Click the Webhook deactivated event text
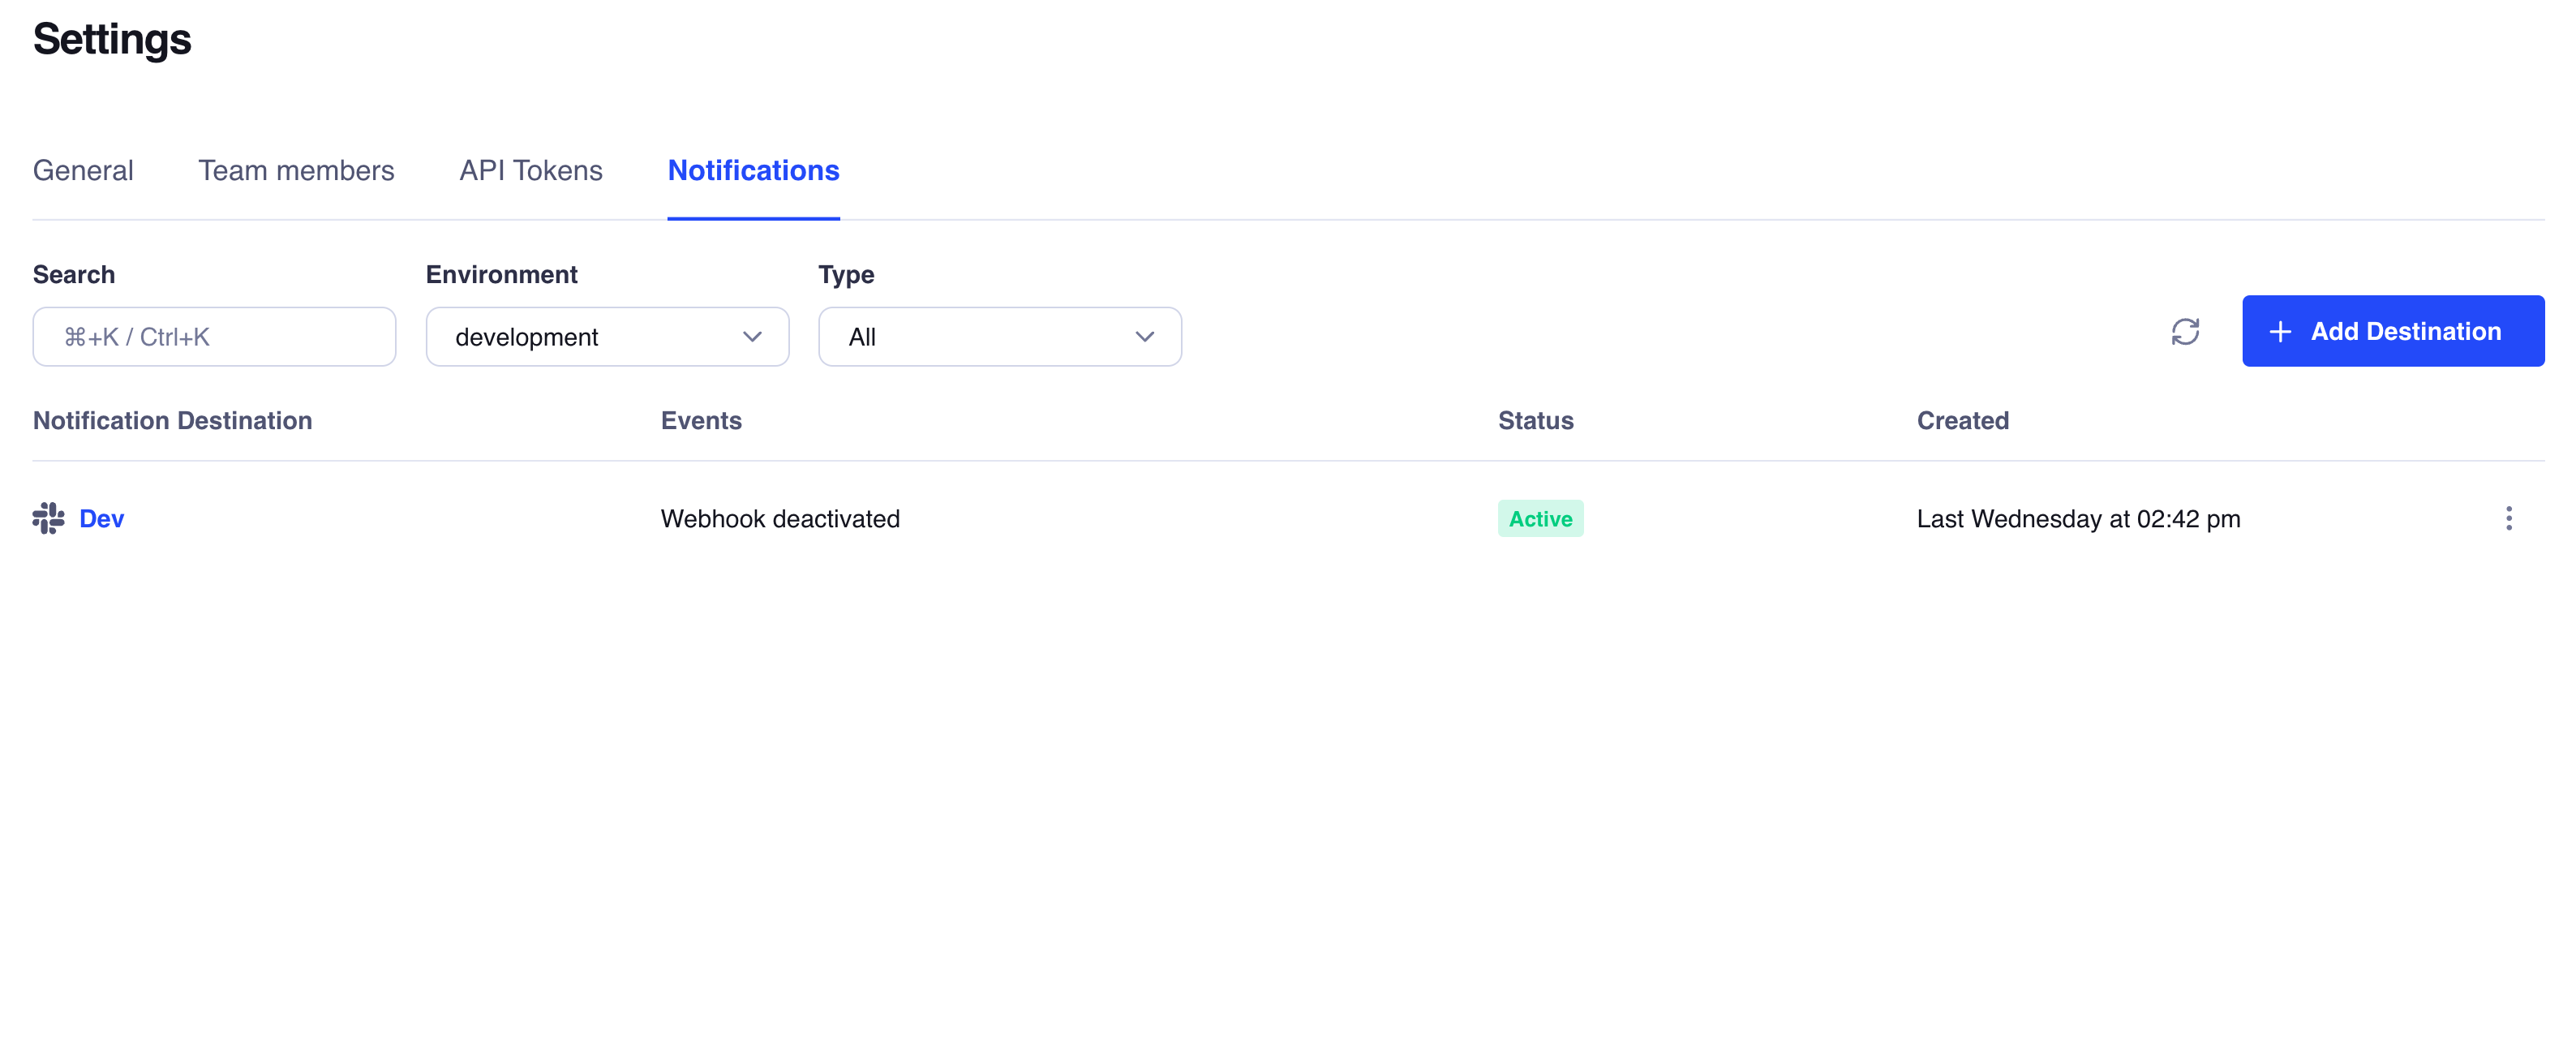The width and height of the screenshot is (2576, 1040). pyautogui.click(x=780, y=518)
